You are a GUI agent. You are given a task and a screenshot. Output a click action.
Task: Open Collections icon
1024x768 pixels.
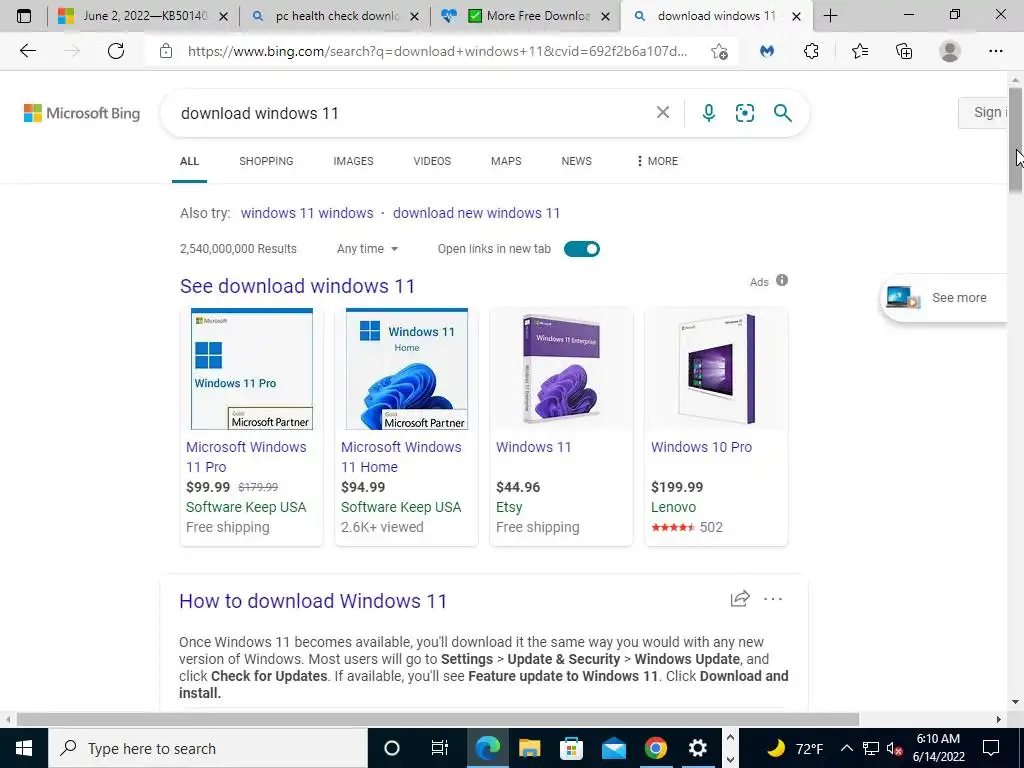tap(904, 51)
